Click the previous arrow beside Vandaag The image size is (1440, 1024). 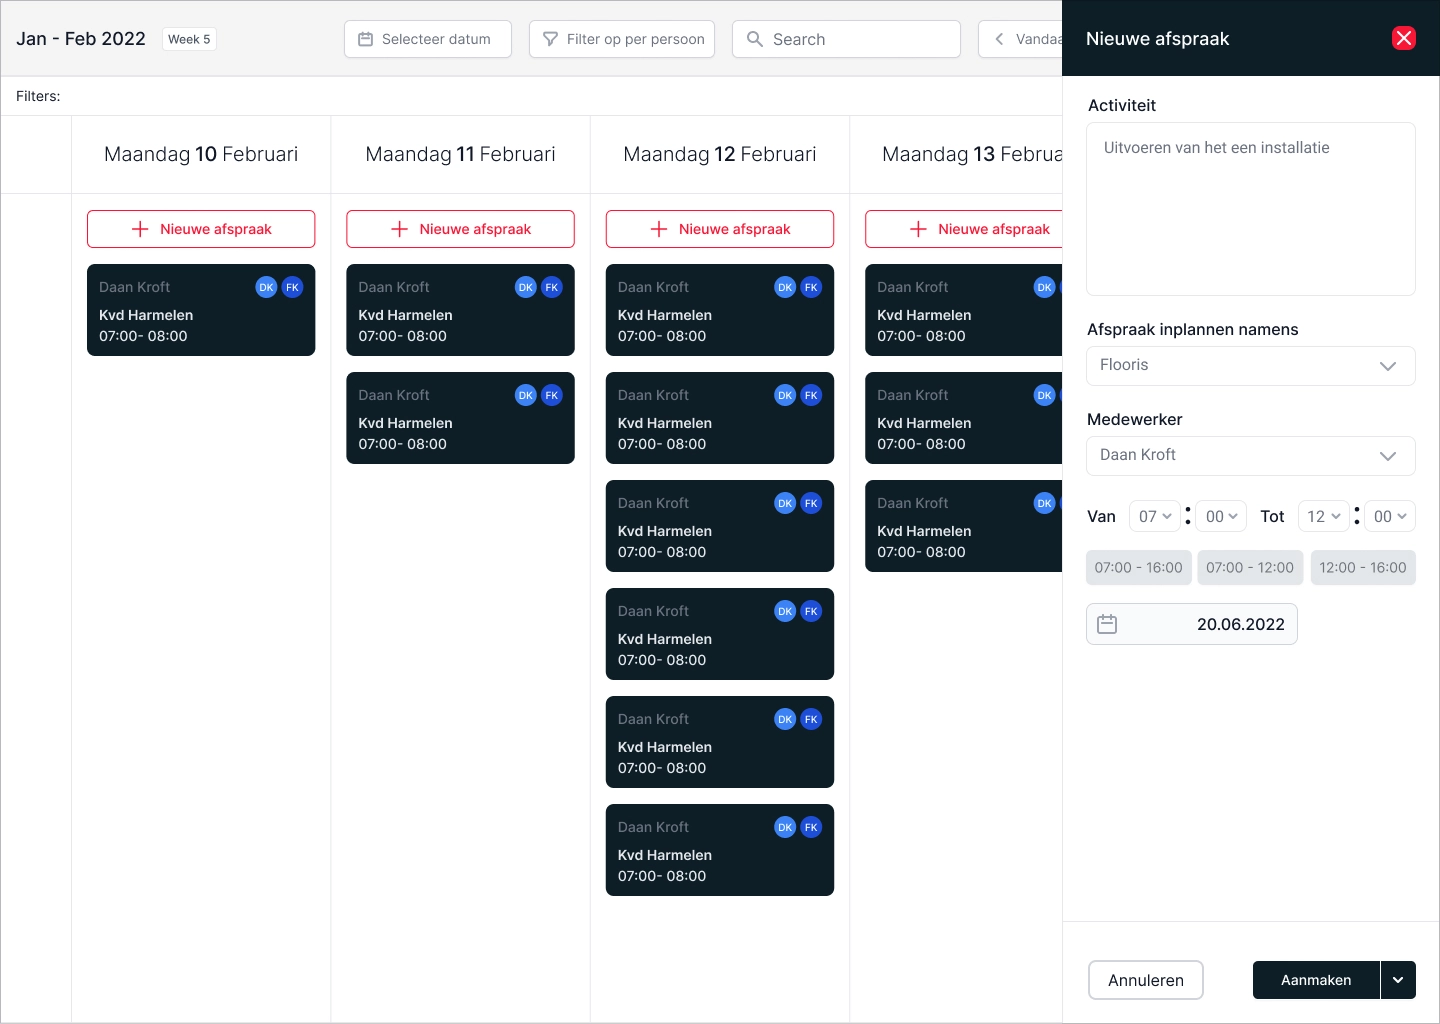pos(999,39)
